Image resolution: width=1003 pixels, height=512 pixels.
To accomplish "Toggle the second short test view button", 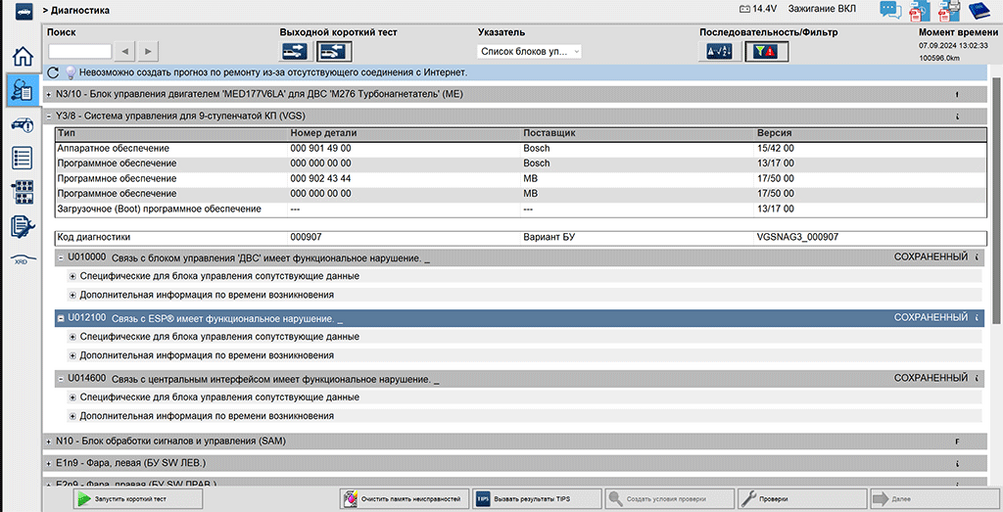I will pos(333,51).
